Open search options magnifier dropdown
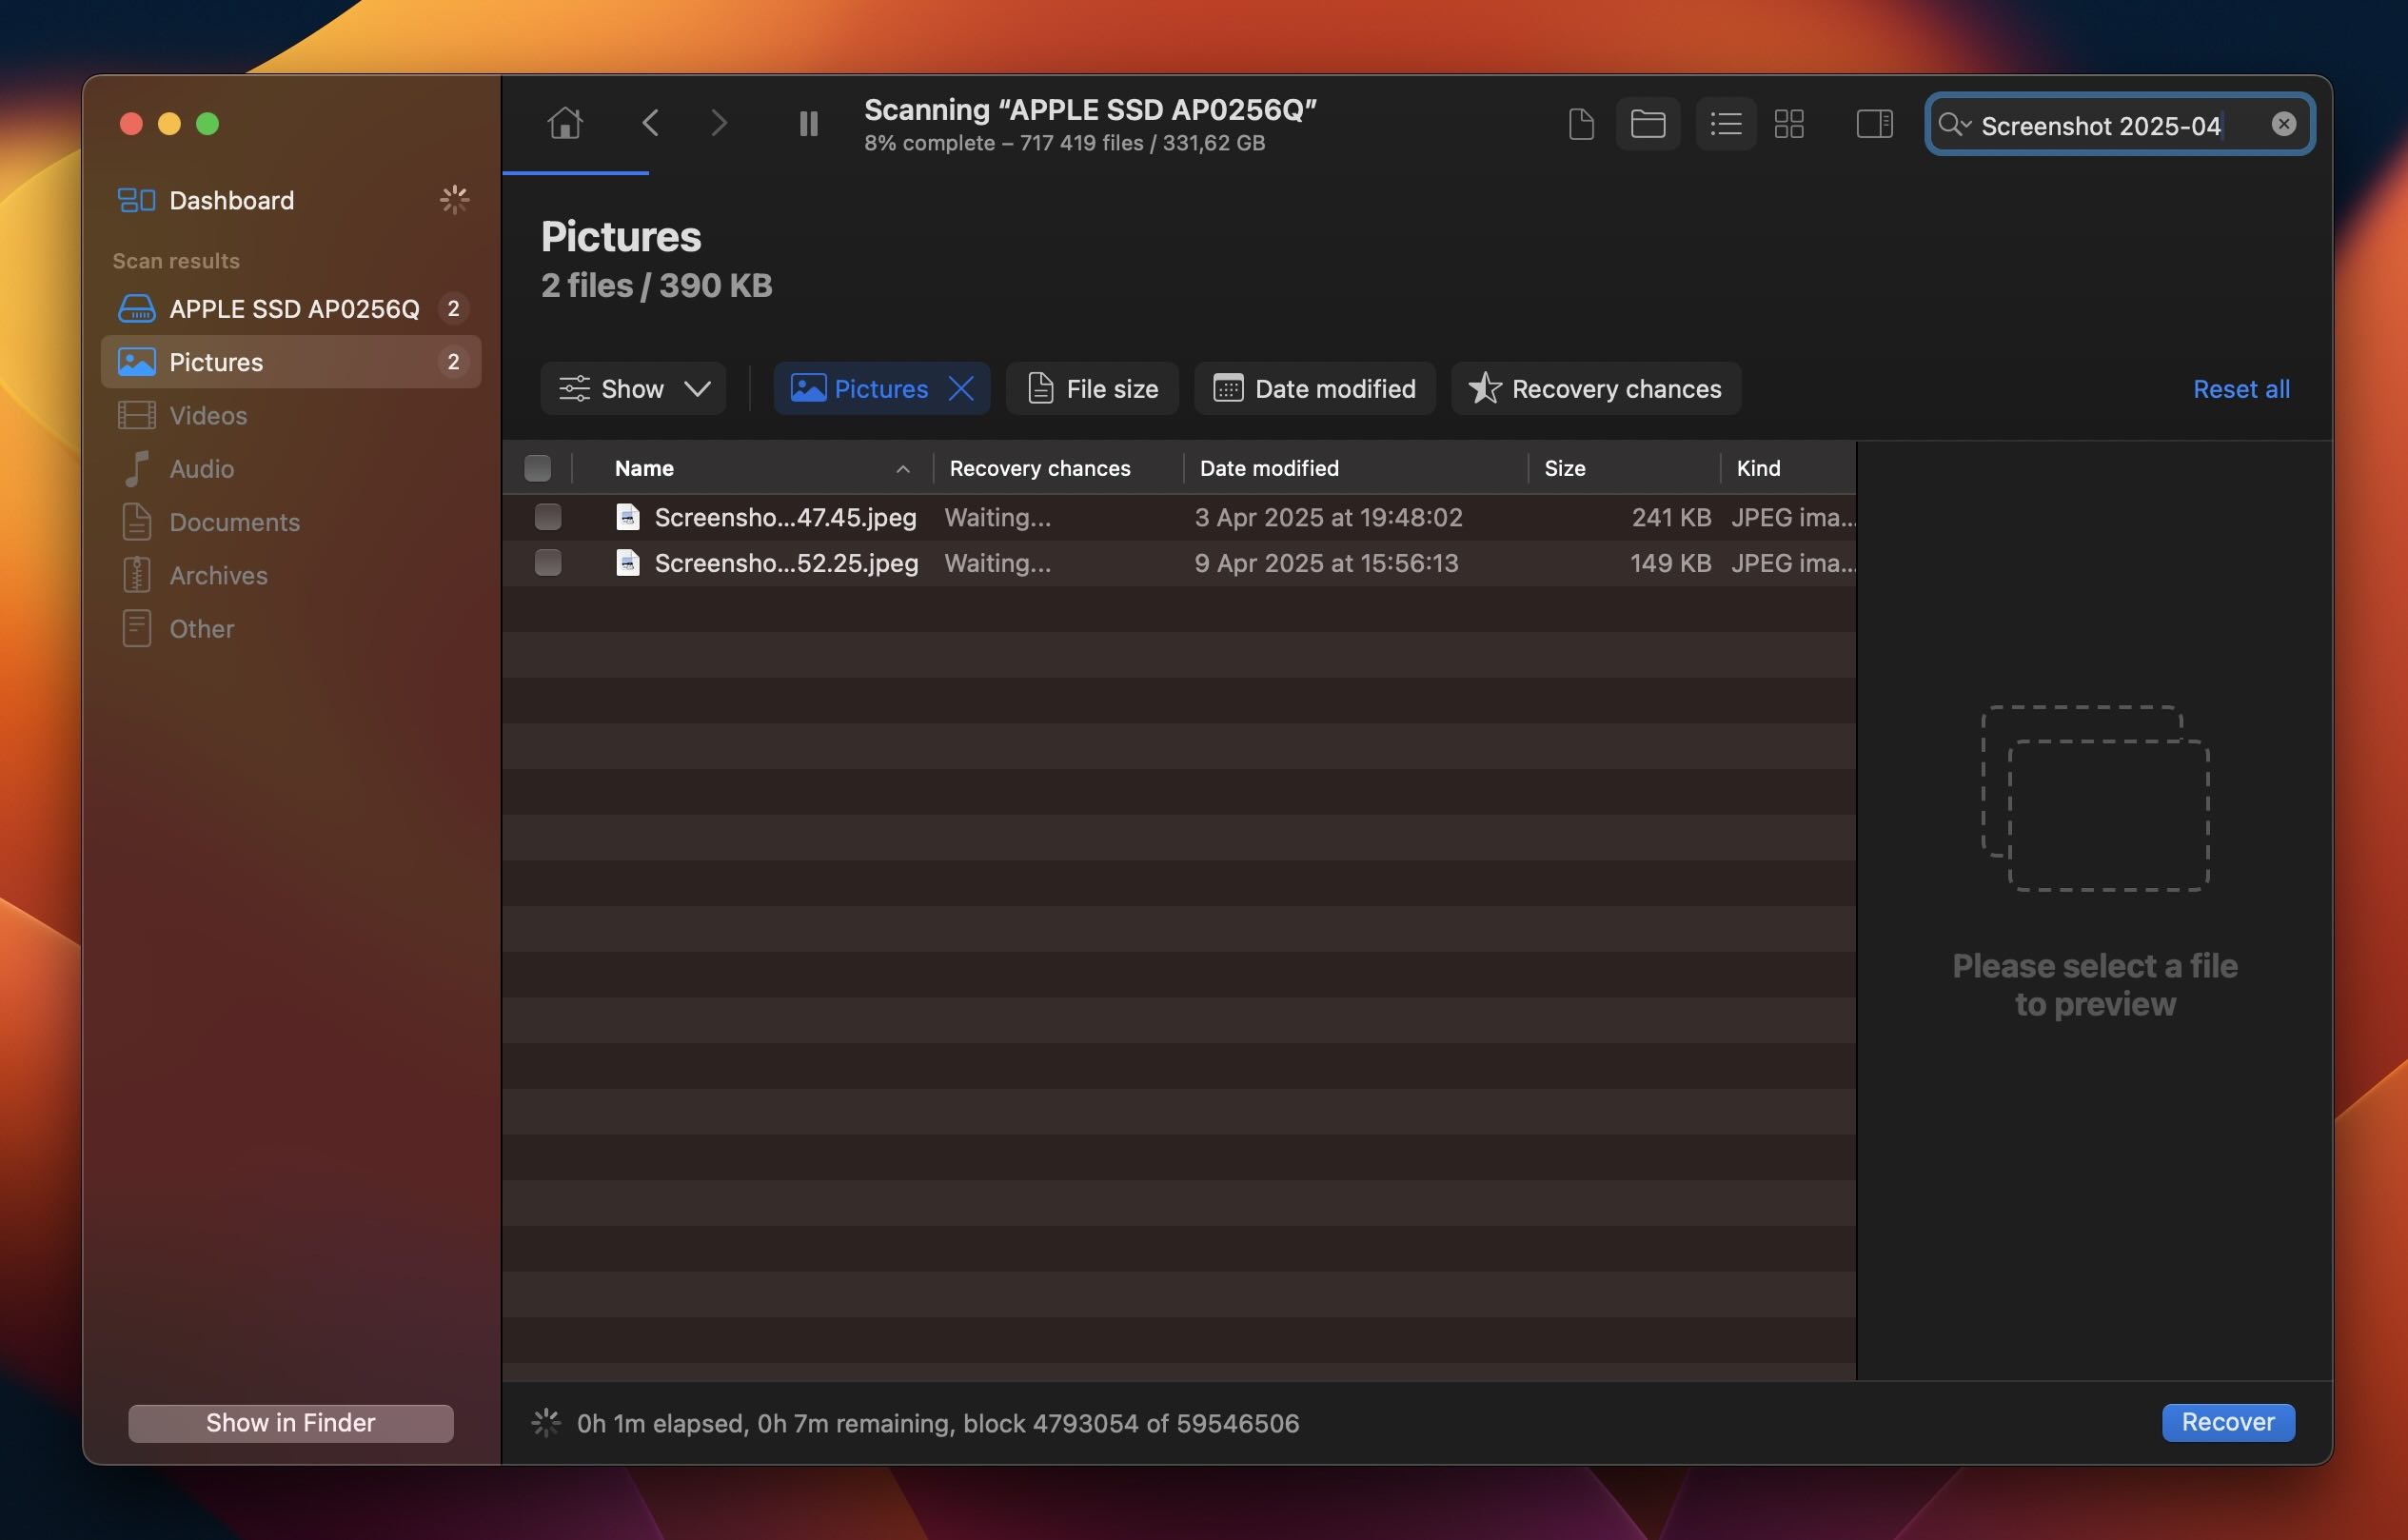This screenshot has width=2408, height=1540. [x=1954, y=124]
